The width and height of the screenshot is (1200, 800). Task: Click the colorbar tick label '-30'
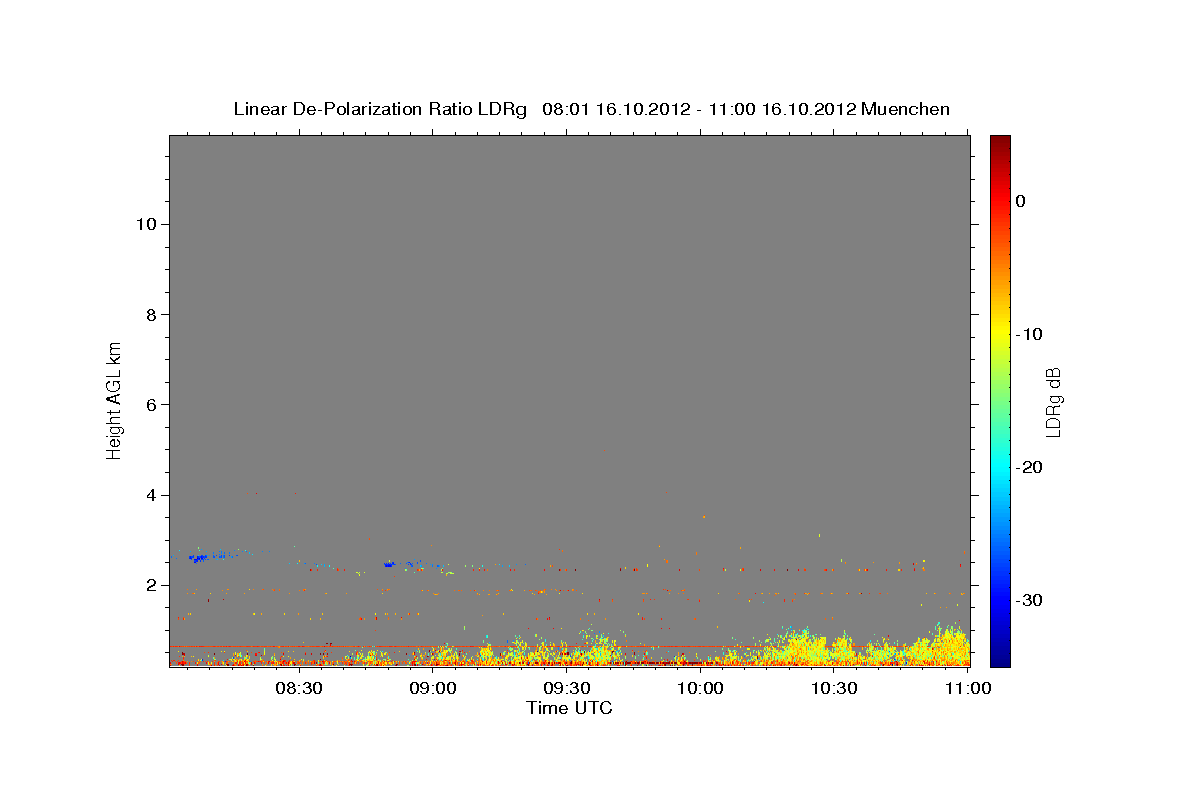pyautogui.click(x=1030, y=600)
